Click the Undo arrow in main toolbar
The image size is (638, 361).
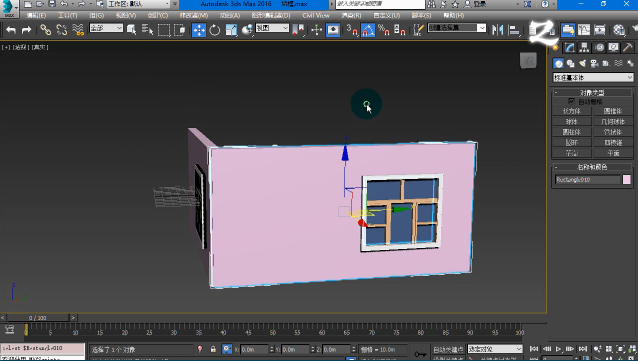[x=11, y=30]
